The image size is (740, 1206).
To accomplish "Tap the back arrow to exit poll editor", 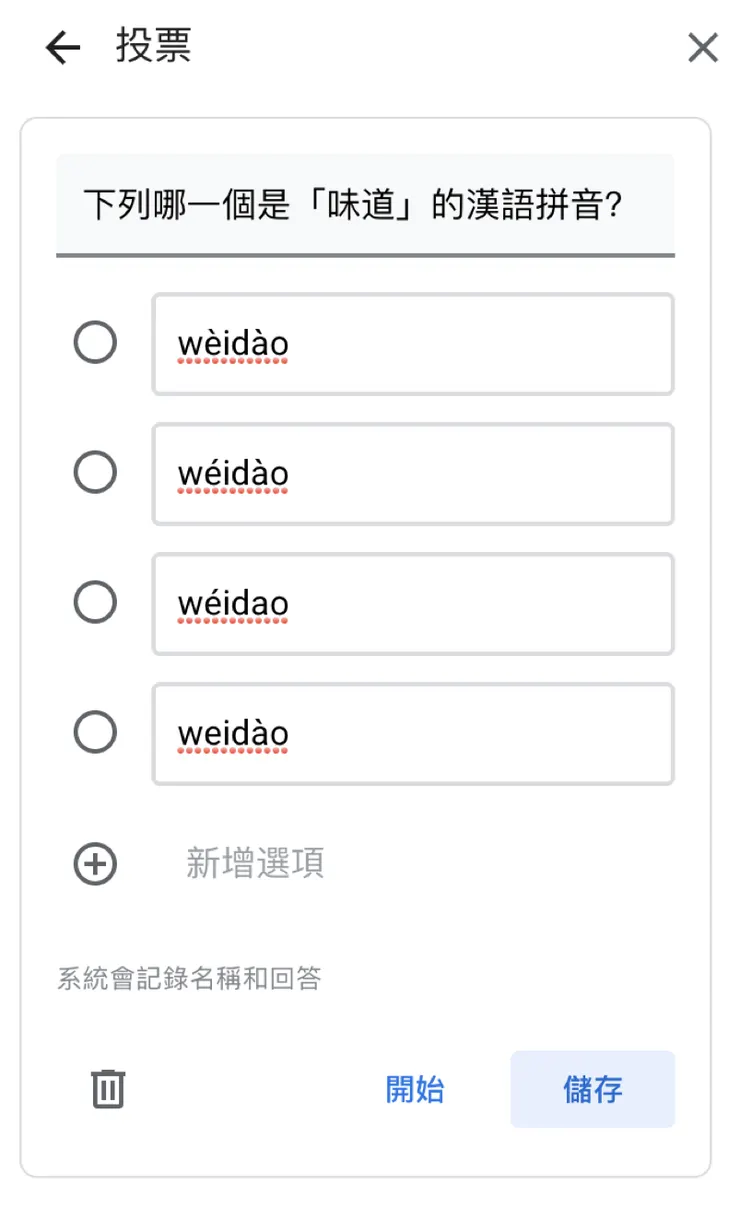I will [62, 47].
